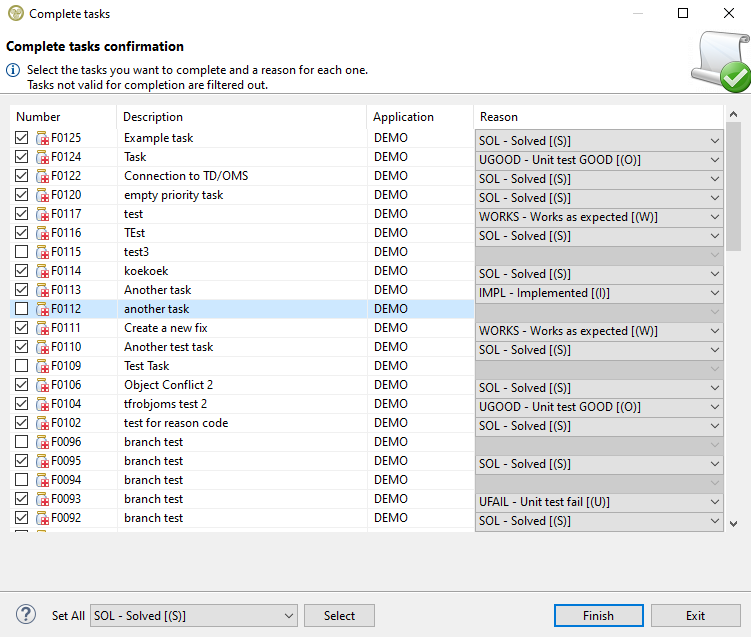Click the task icon for F0104
The width and height of the screenshot is (751, 637).
43,404
